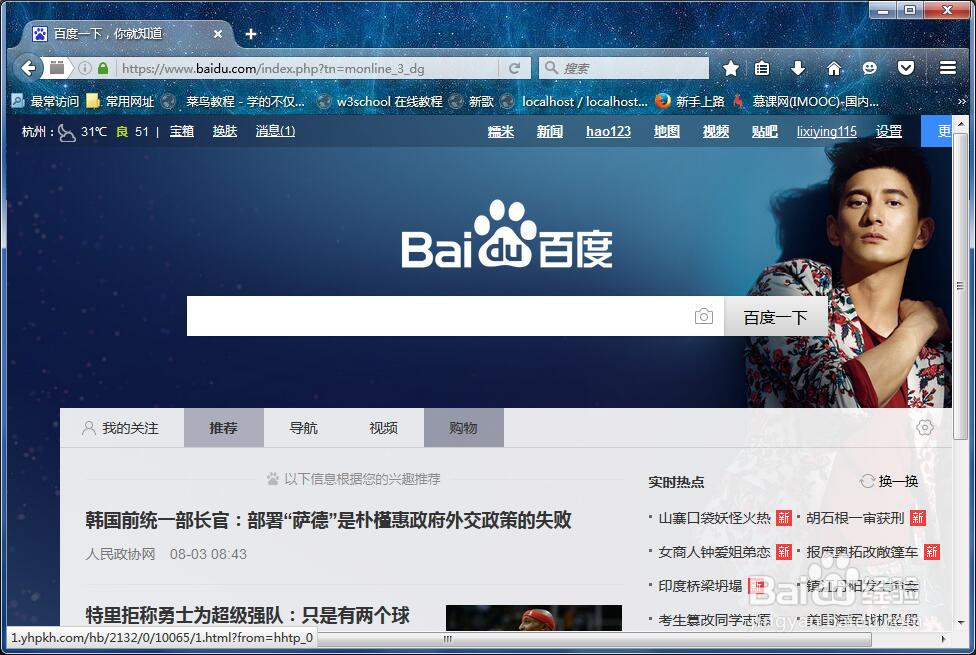Click the site information icon in address bar
This screenshot has height=655, width=976.
pyautogui.click(x=85, y=68)
